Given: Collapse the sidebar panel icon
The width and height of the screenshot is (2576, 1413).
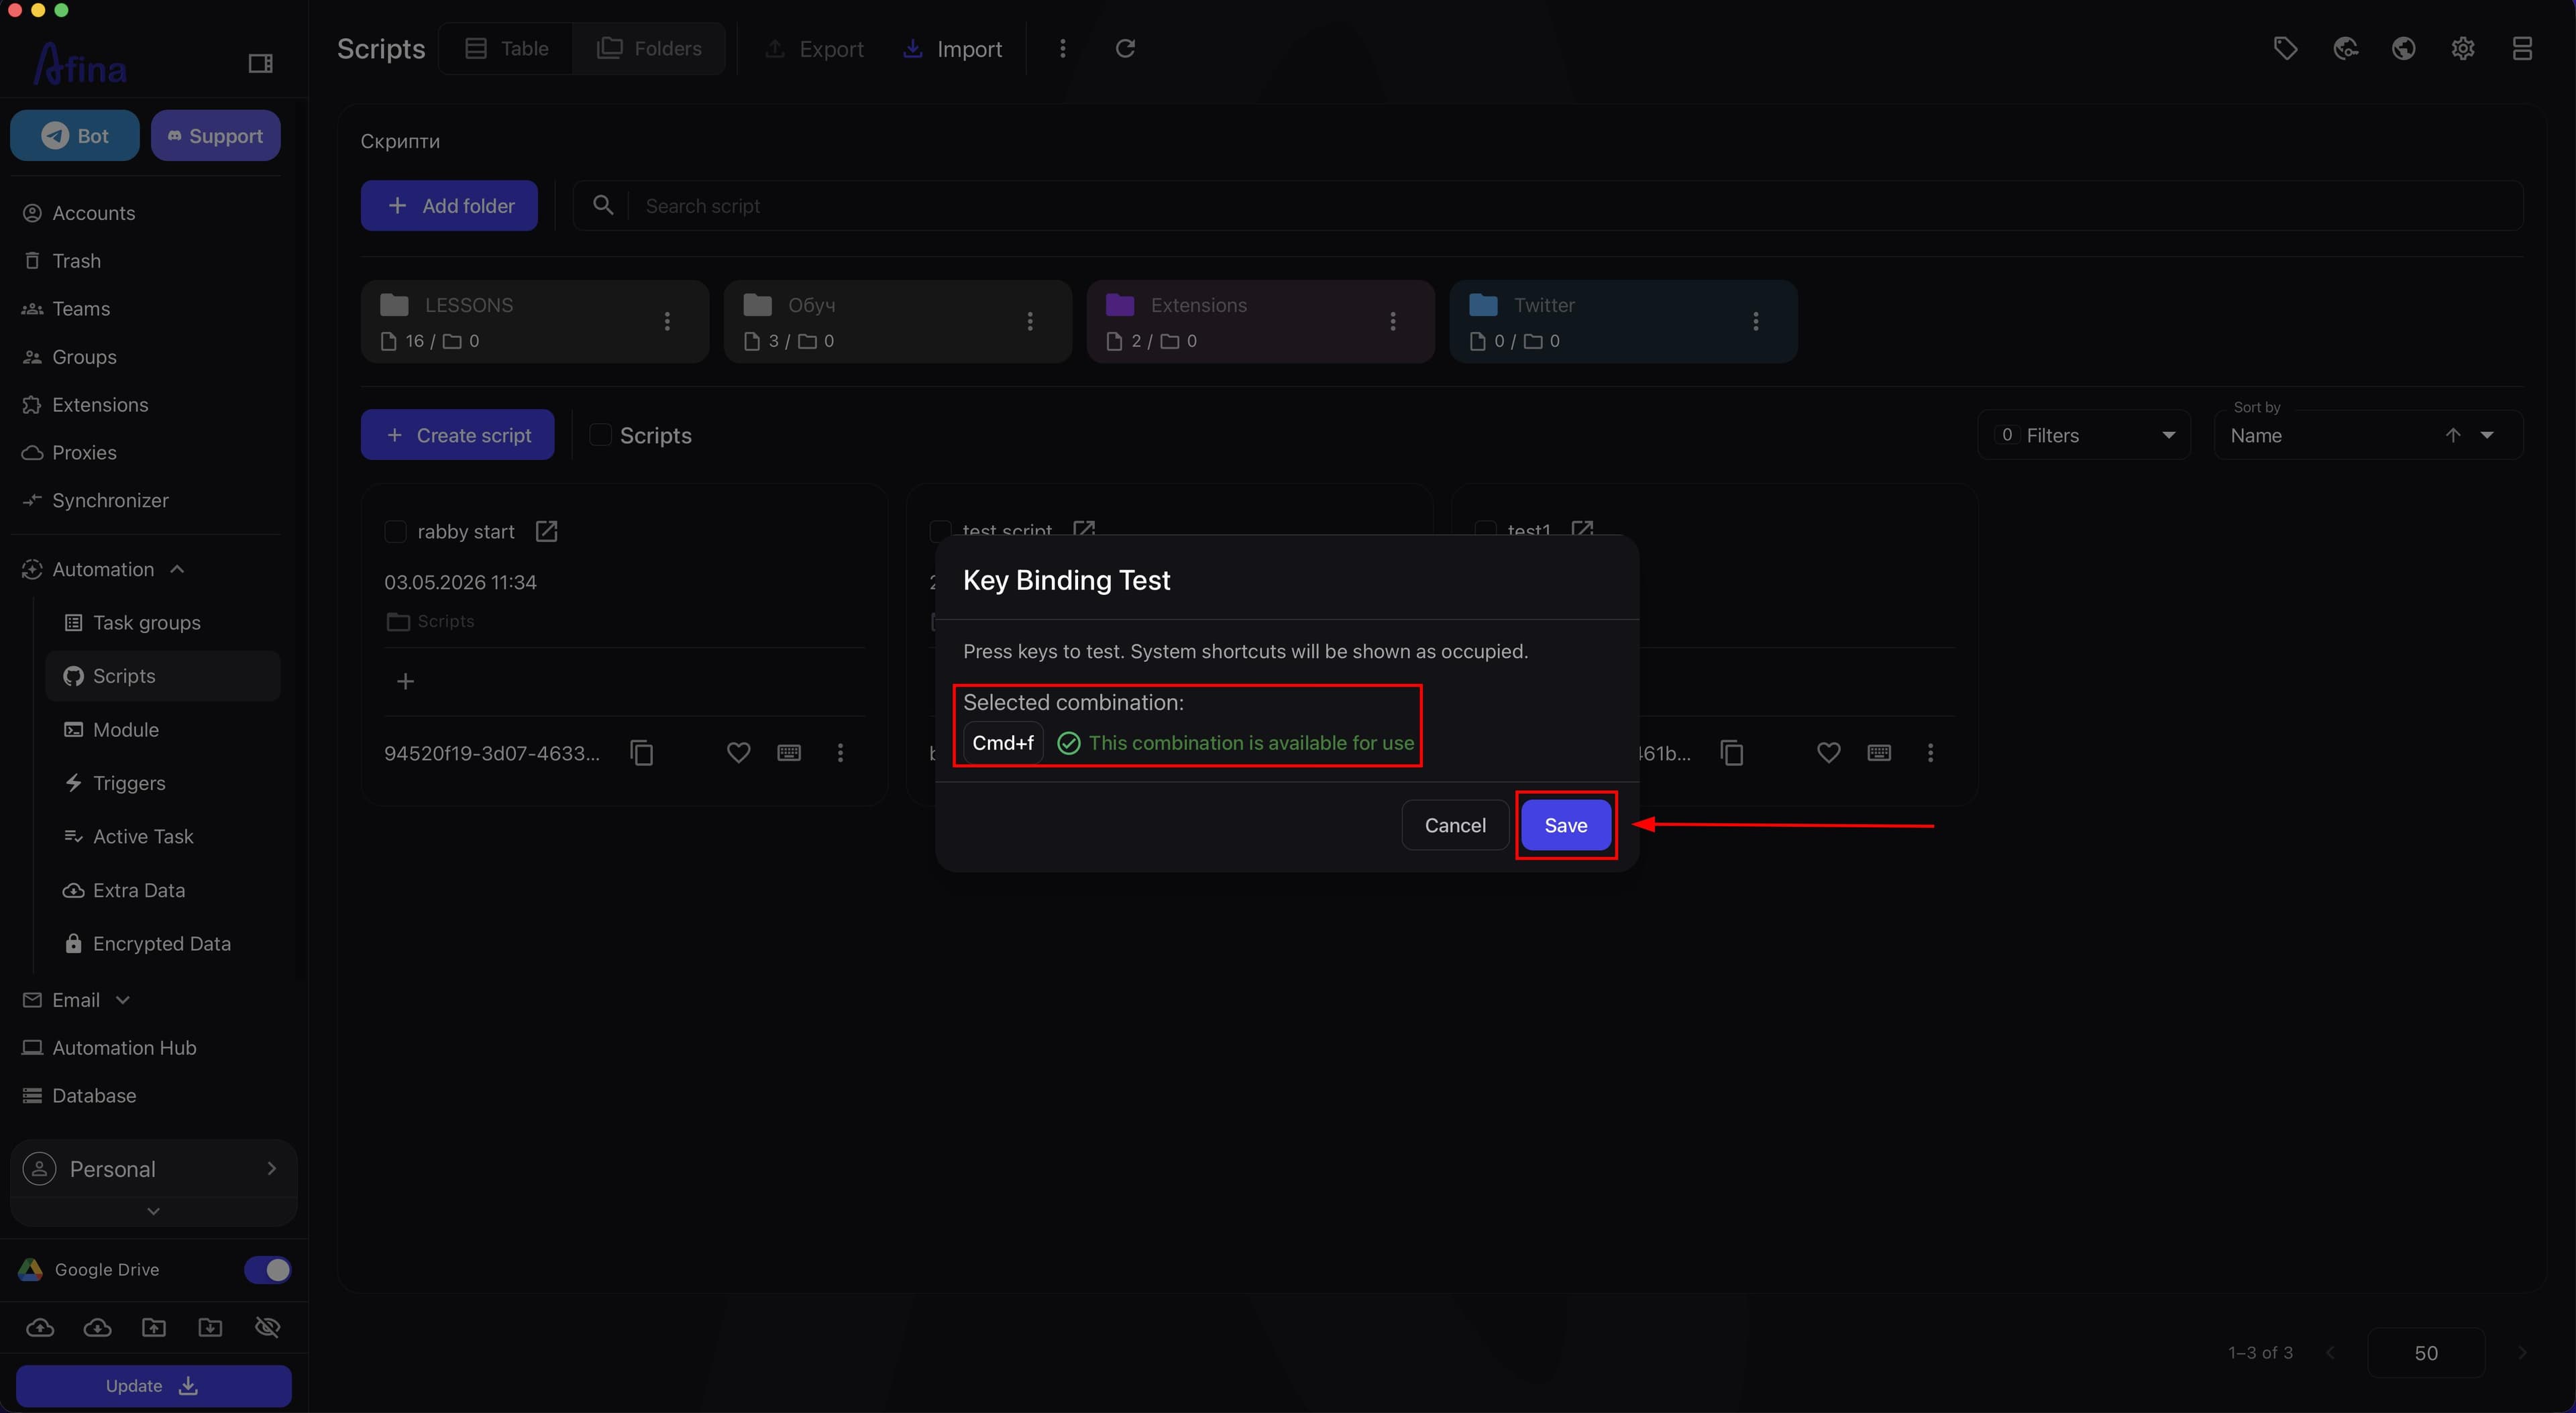Looking at the screenshot, I should click(260, 64).
